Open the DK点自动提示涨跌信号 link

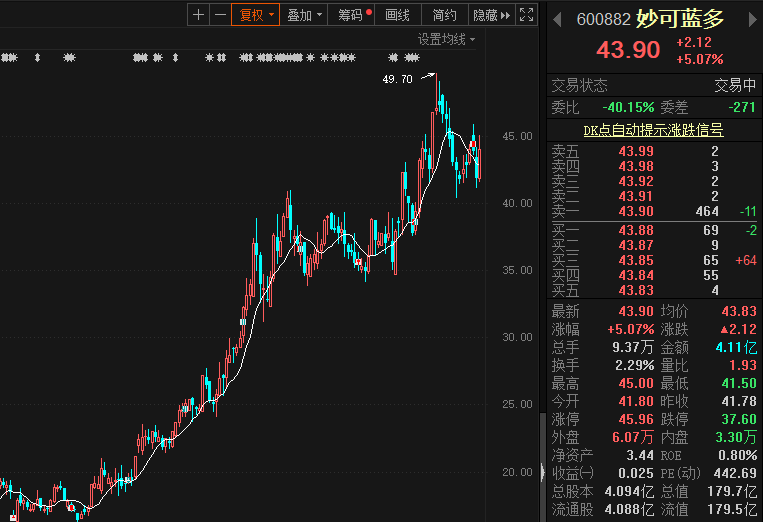pos(653,130)
